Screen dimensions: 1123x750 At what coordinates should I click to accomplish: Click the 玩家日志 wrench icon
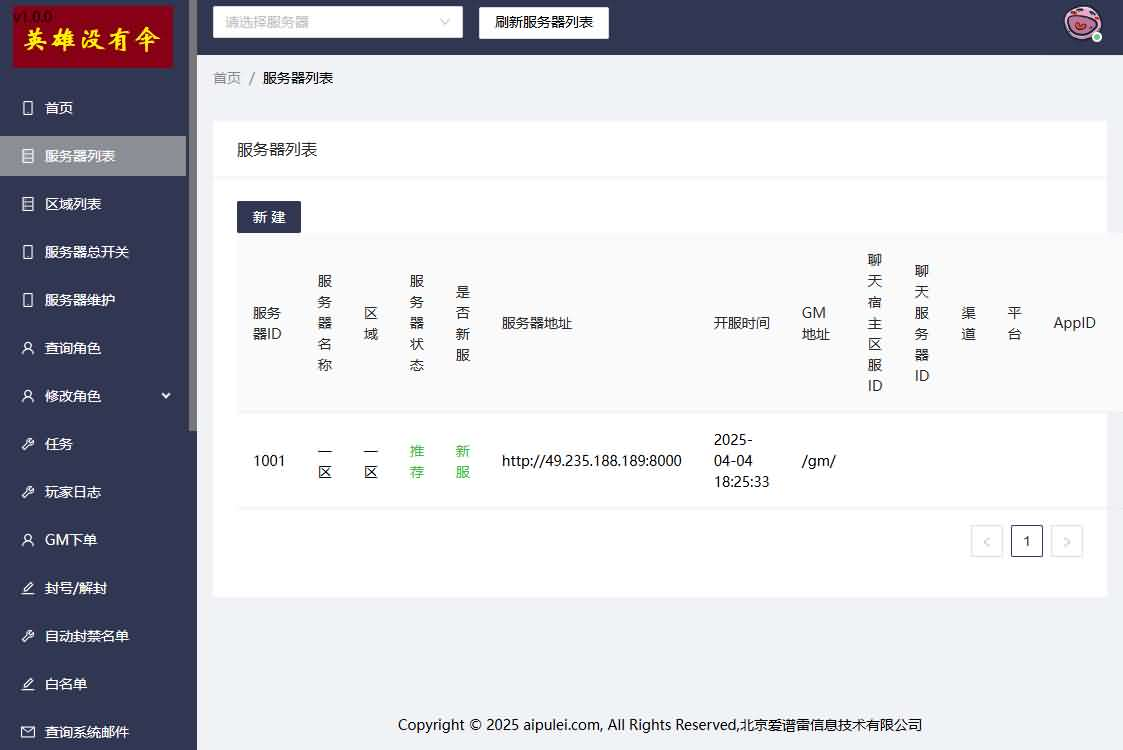(x=26, y=491)
